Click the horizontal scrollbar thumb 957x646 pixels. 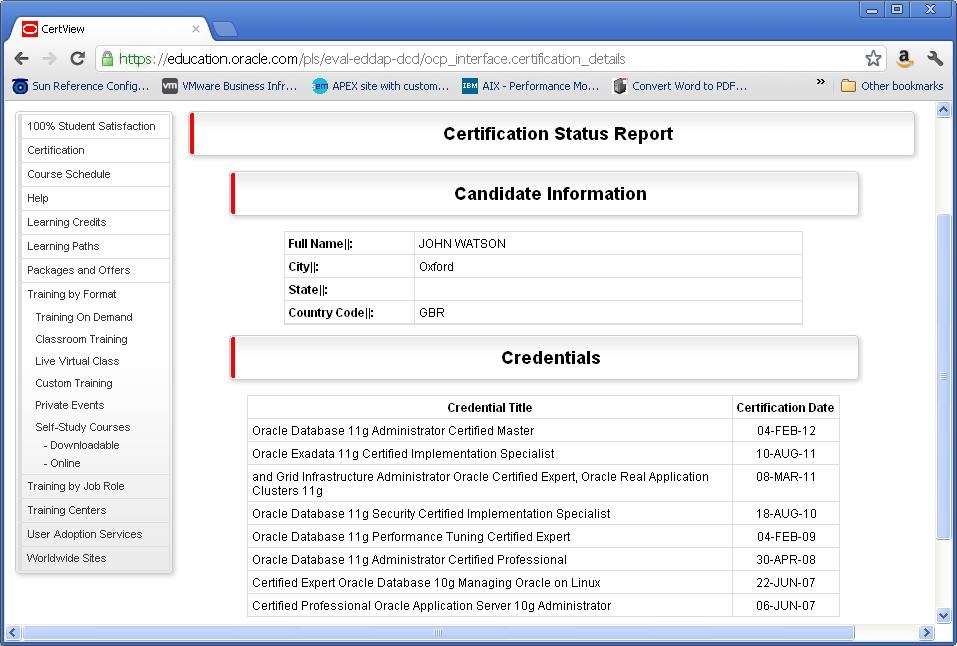tap(438, 633)
